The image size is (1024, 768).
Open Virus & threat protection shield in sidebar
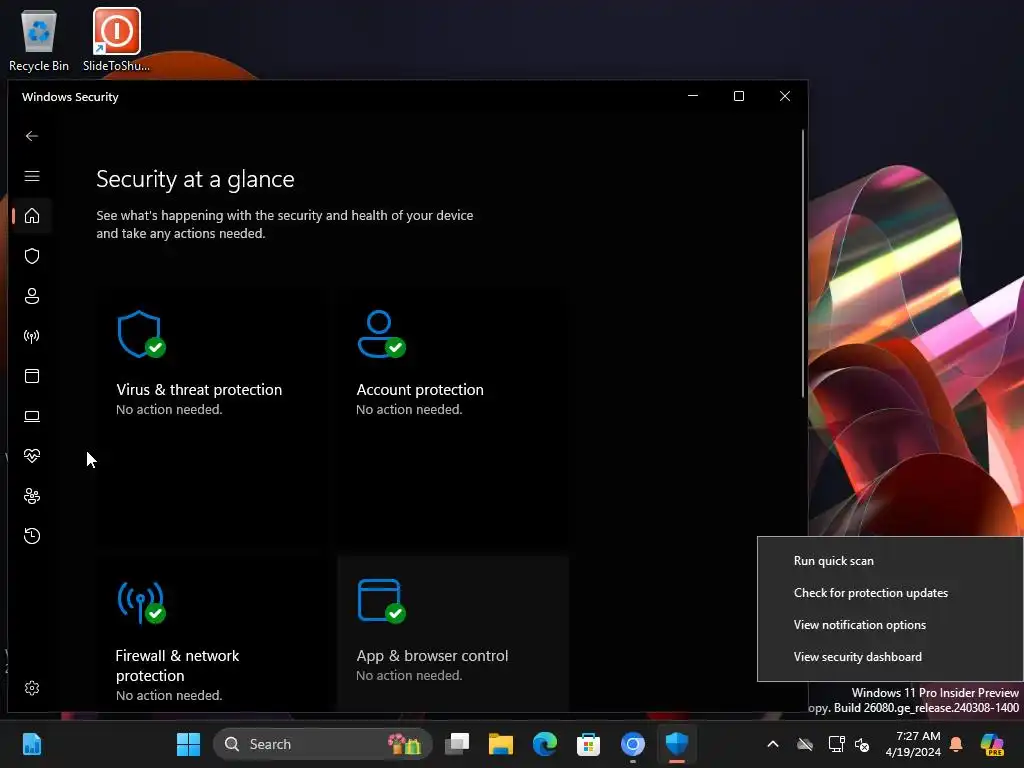(31, 256)
